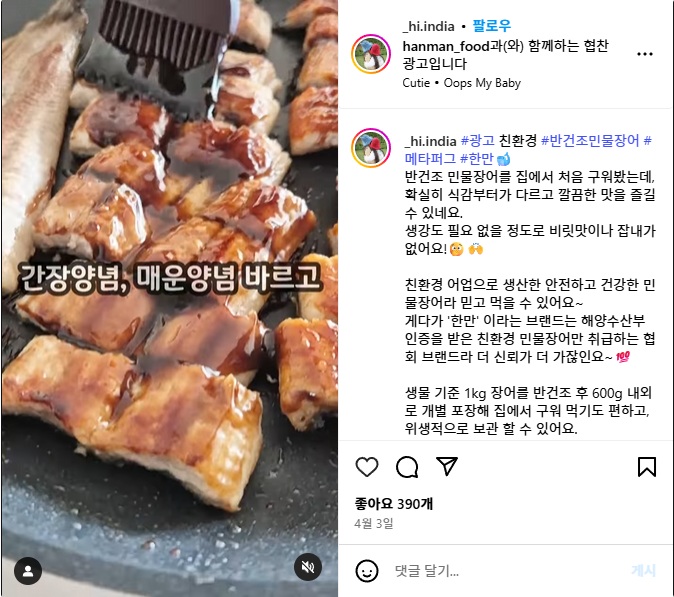Click the comment input field
The width and height of the screenshot is (674, 597).
[x=507, y=571]
